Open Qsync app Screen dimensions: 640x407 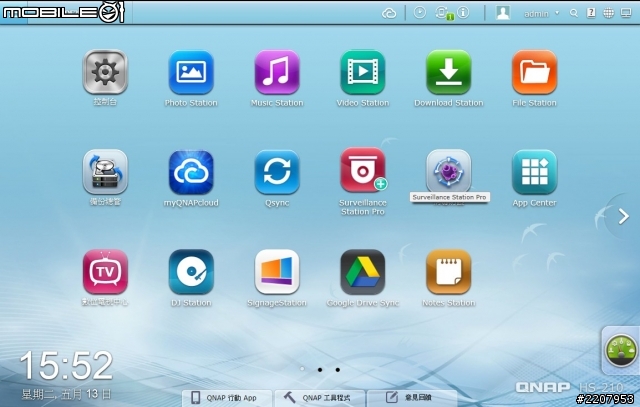tap(277, 171)
